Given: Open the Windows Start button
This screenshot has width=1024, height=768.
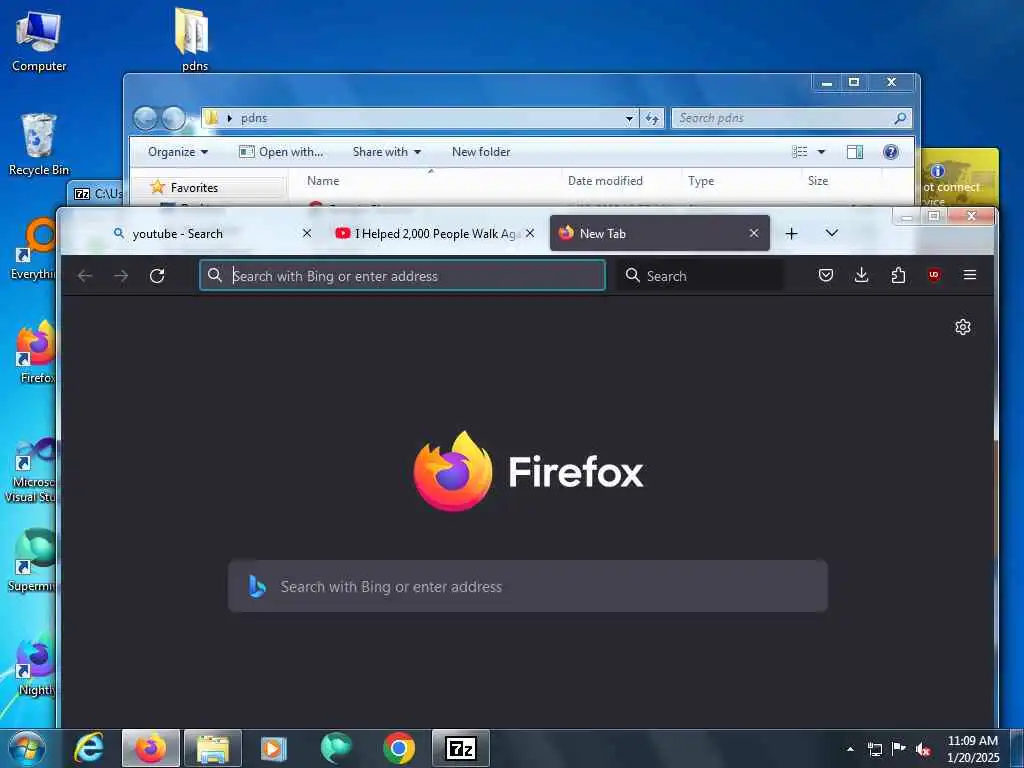Looking at the screenshot, I should [x=26, y=748].
